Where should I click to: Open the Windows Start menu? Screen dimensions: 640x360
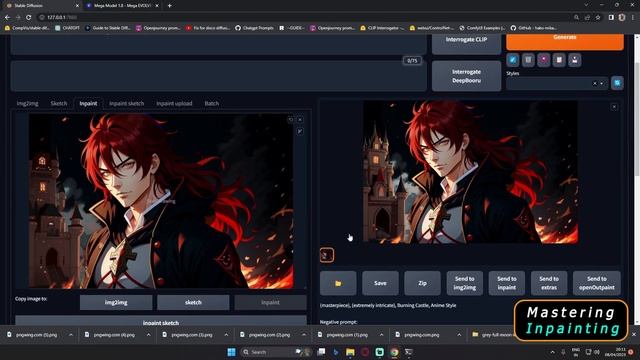click(x=231, y=352)
